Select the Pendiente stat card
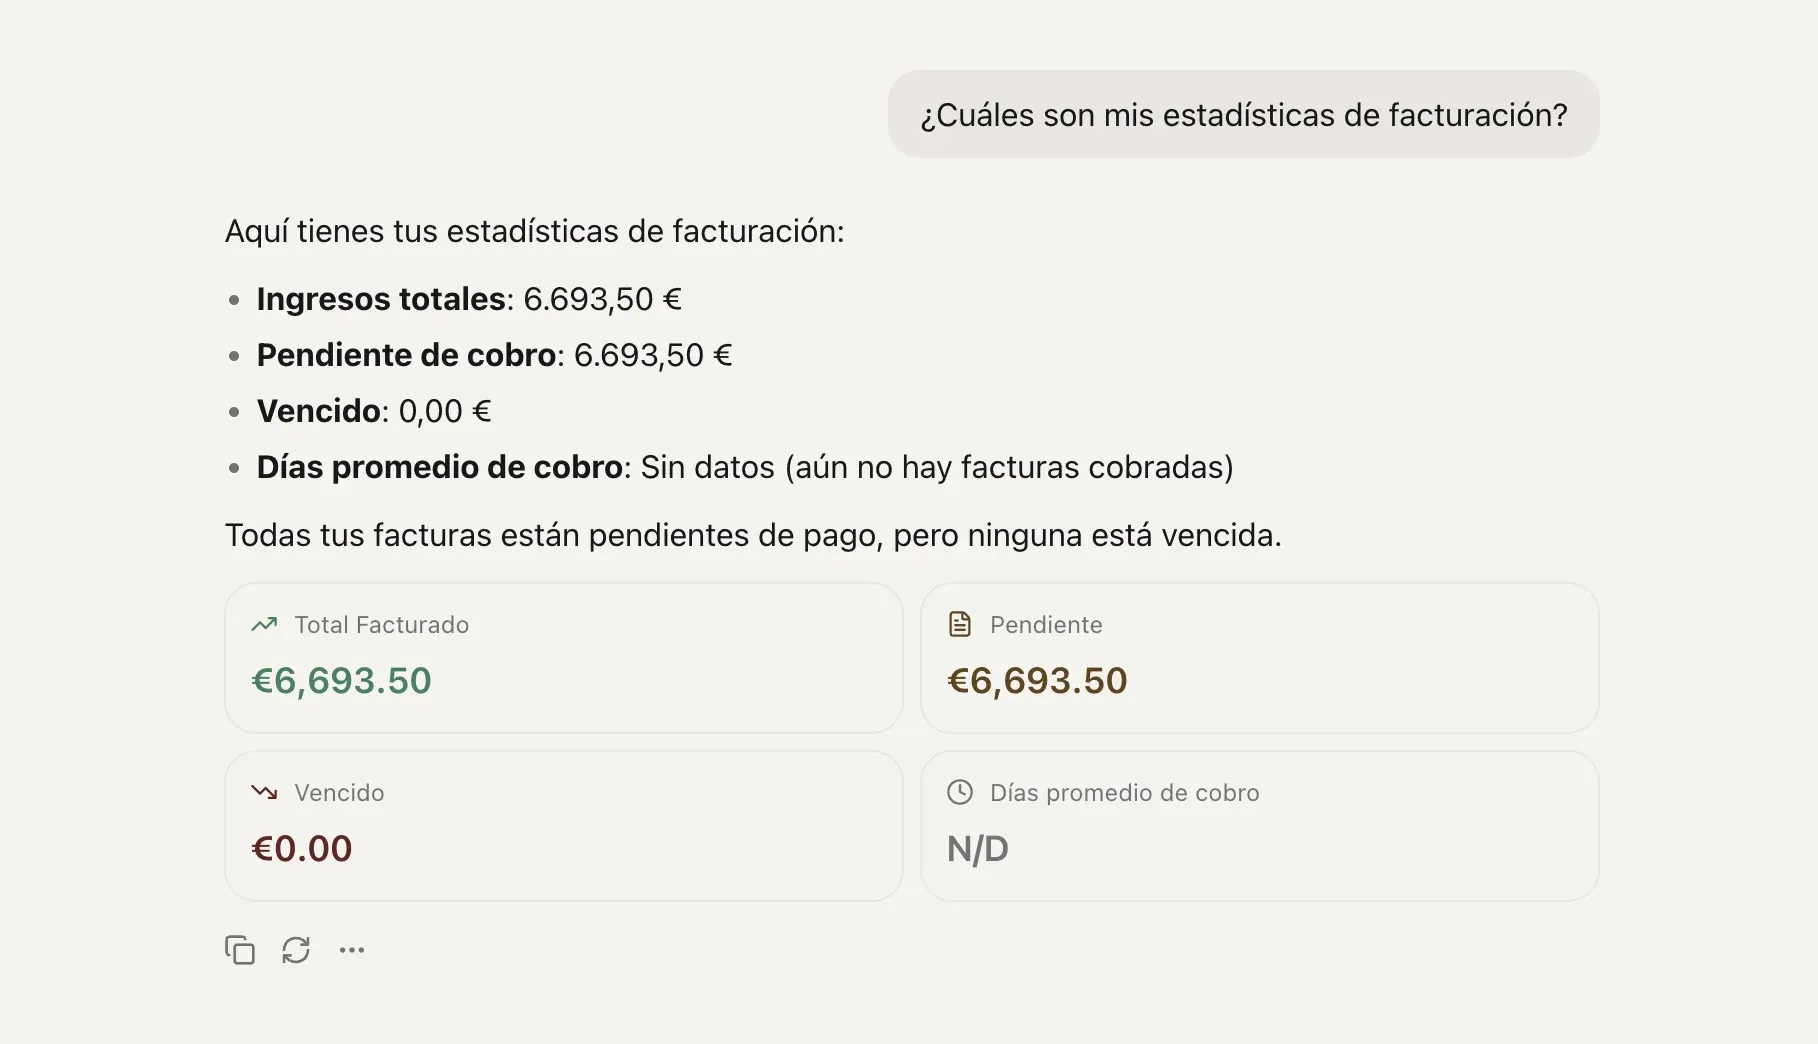The height and width of the screenshot is (1044, 1818). 1259,658
